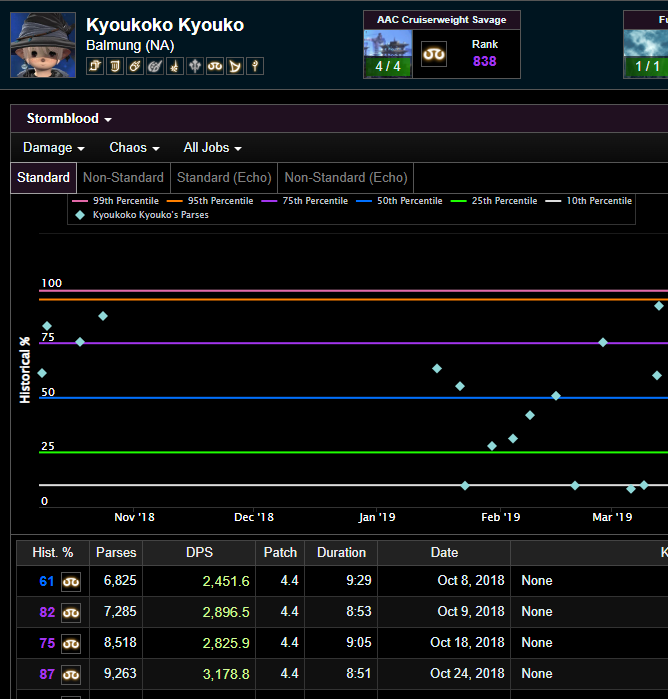Sort by the Patch column header
The width and height of the screenshot is (668, 699).
pos(280,553)
